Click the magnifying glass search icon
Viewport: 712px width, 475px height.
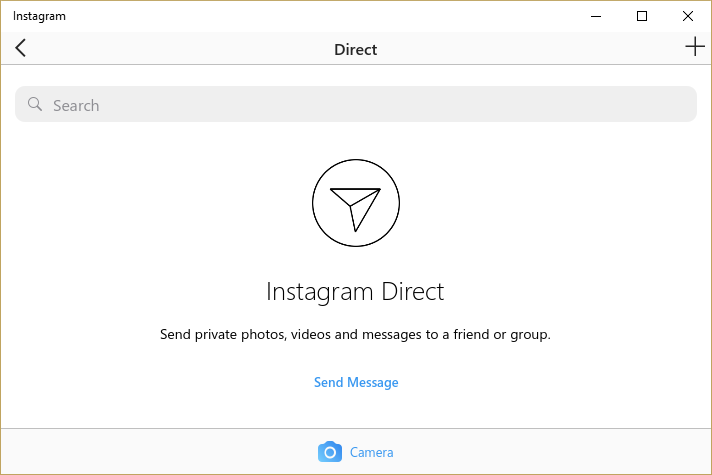tap(35, 104)
